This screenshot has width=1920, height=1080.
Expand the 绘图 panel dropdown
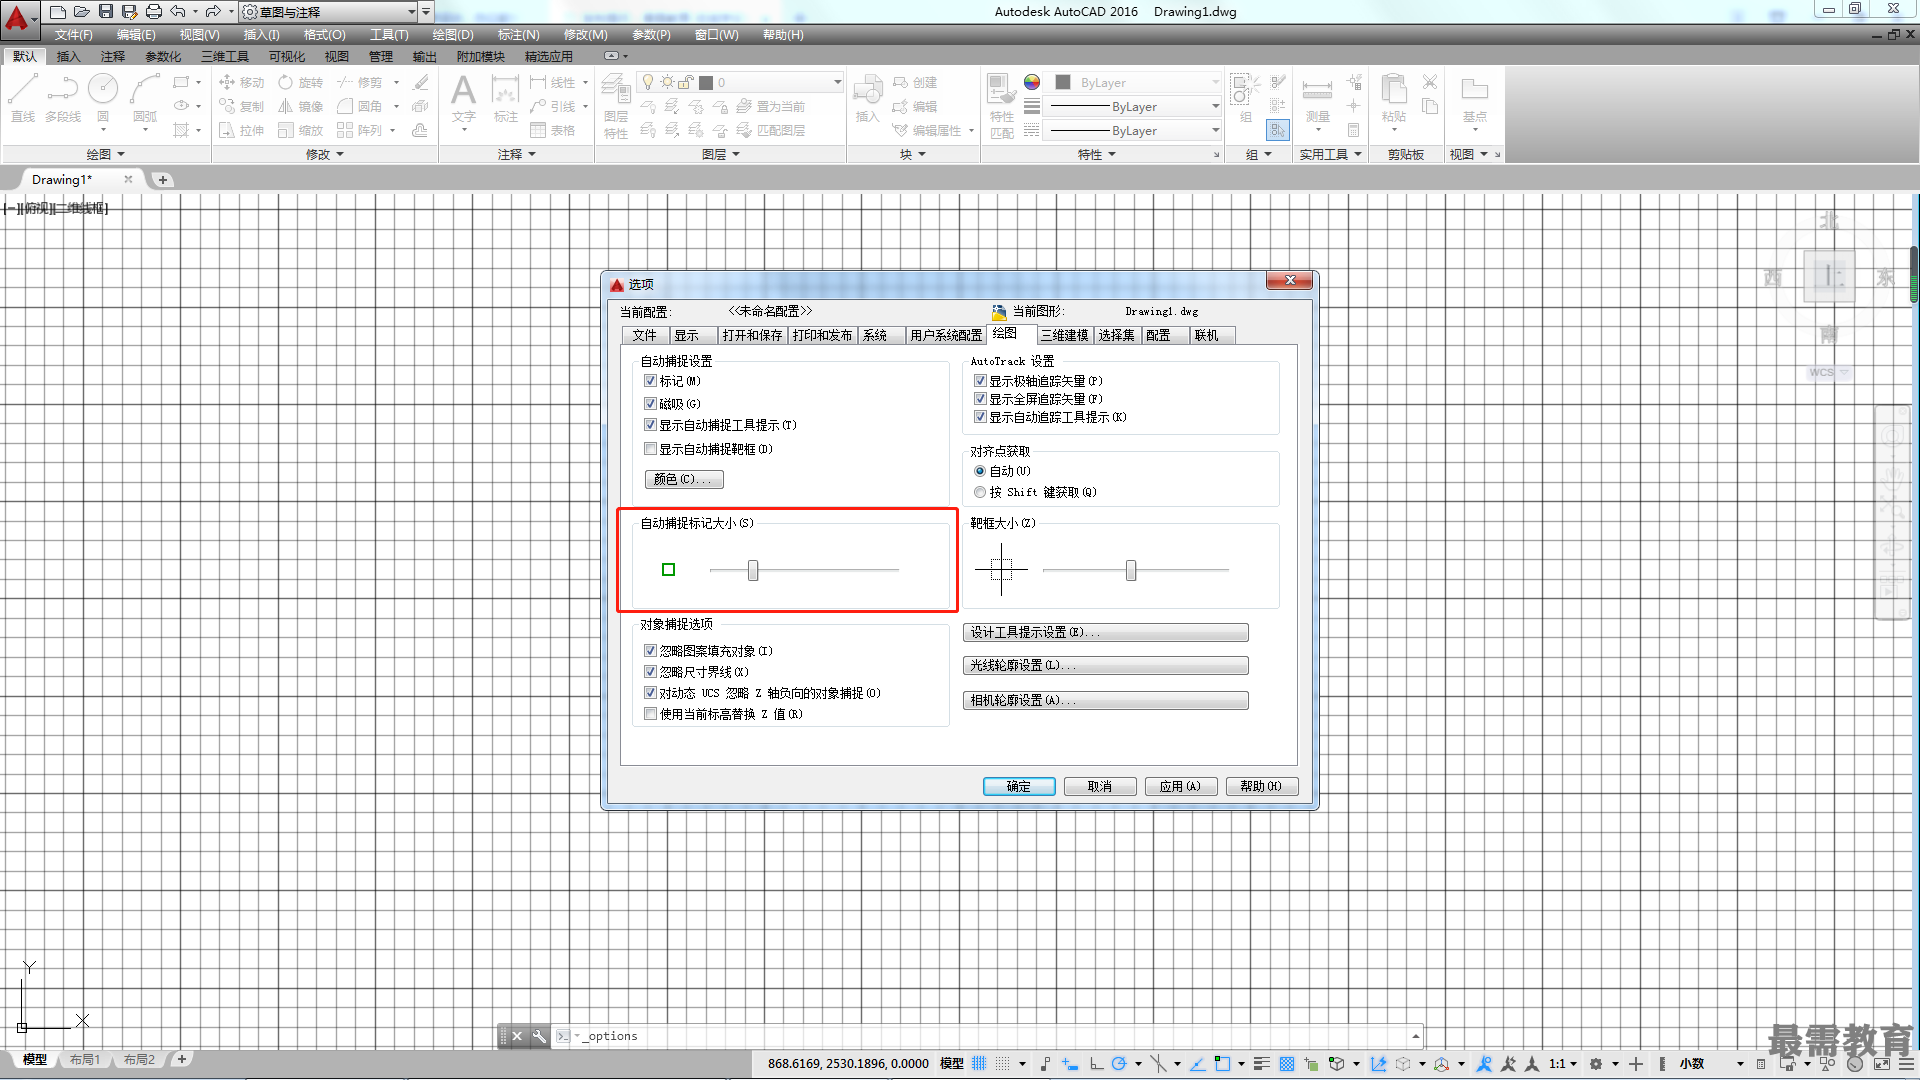tap(106, 154)
